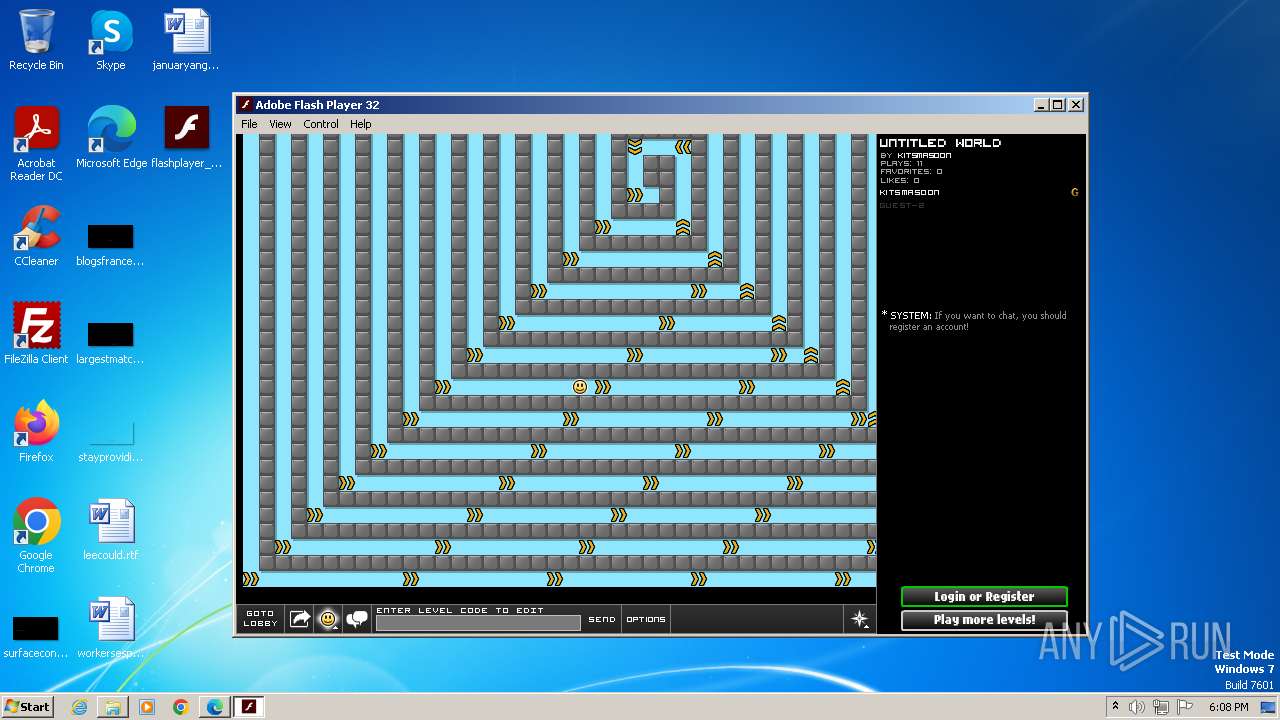1280x720 pixels.
Task: Open stayprovidi desktop file
Action: (110, 442)
